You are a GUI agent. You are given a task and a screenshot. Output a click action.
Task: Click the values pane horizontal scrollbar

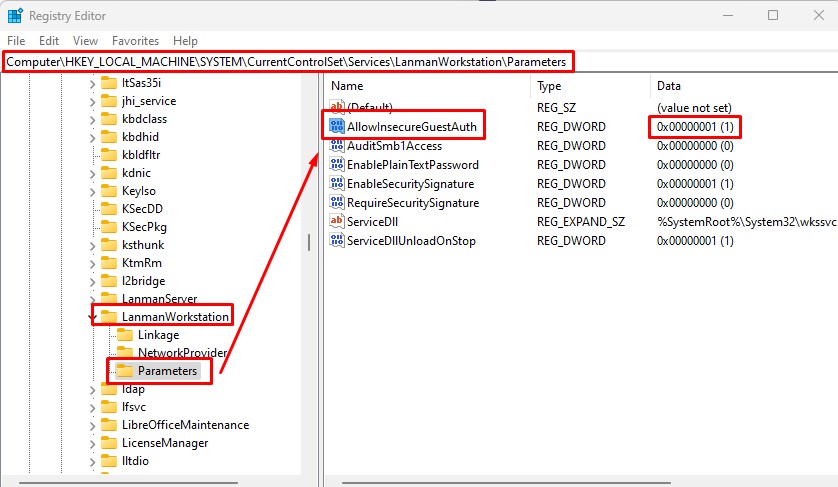[x=506, y=483]
